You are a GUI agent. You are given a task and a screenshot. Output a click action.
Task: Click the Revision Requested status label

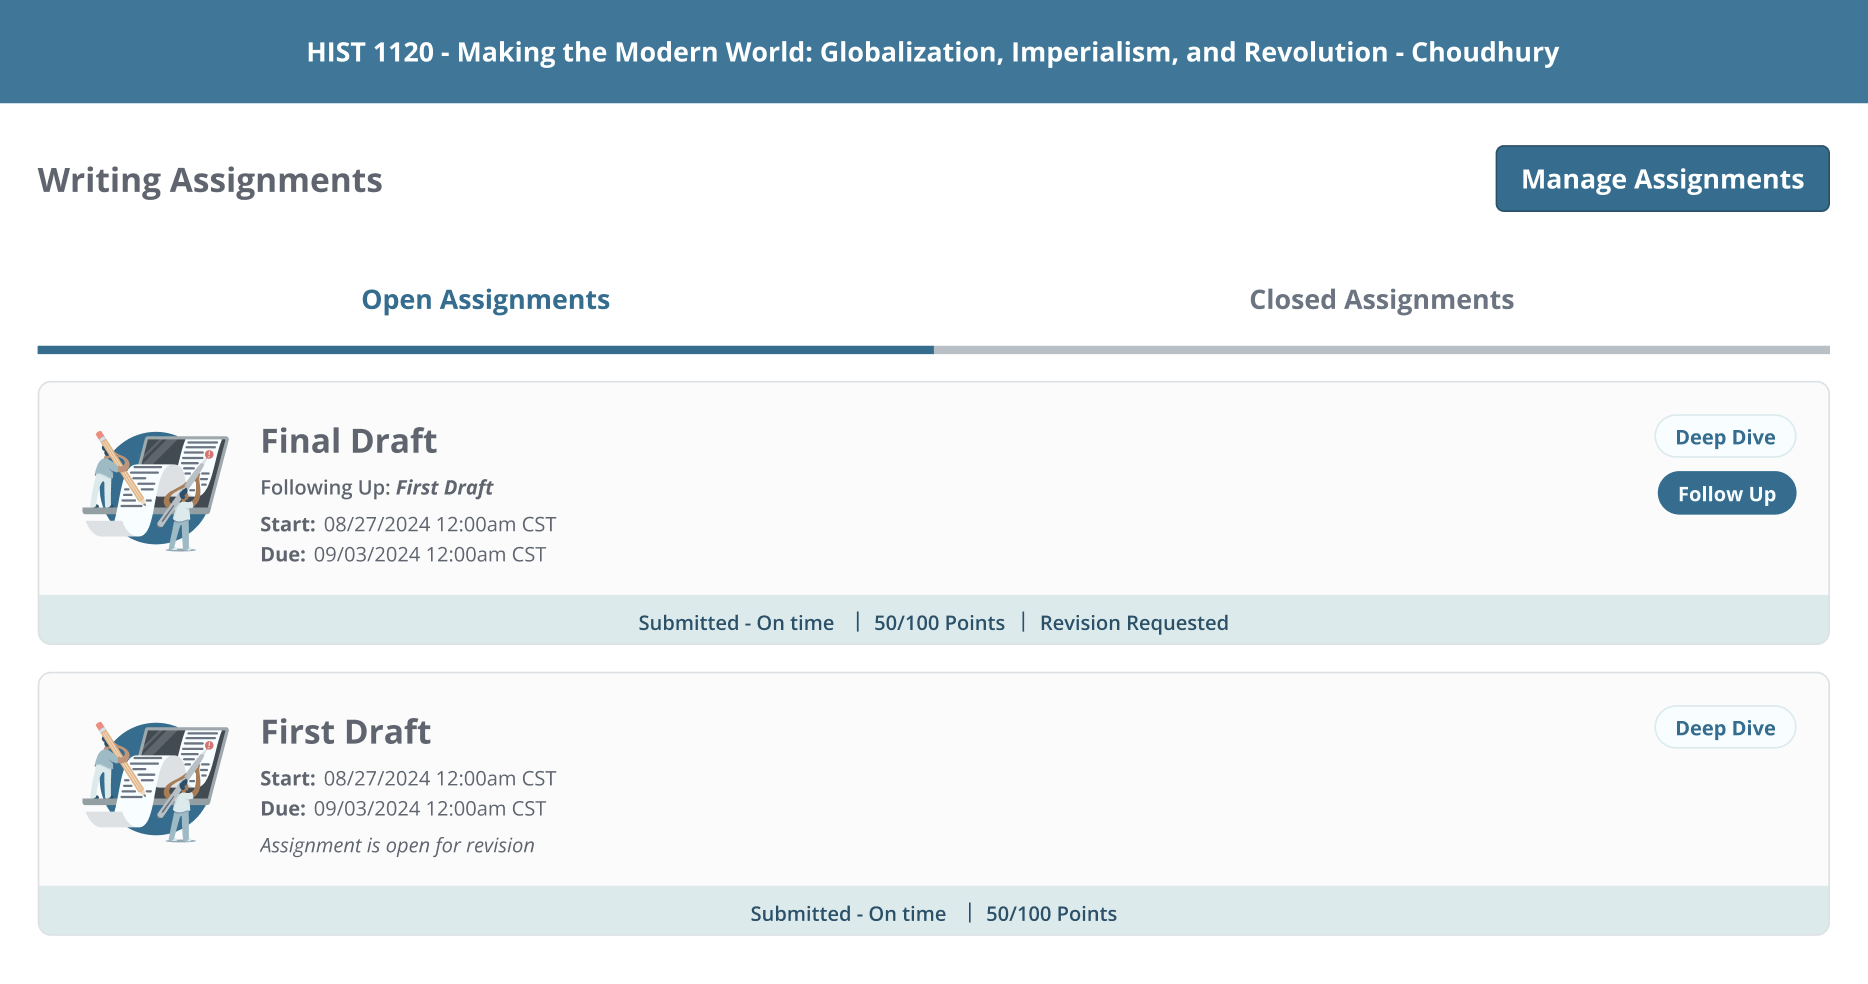1134,622
